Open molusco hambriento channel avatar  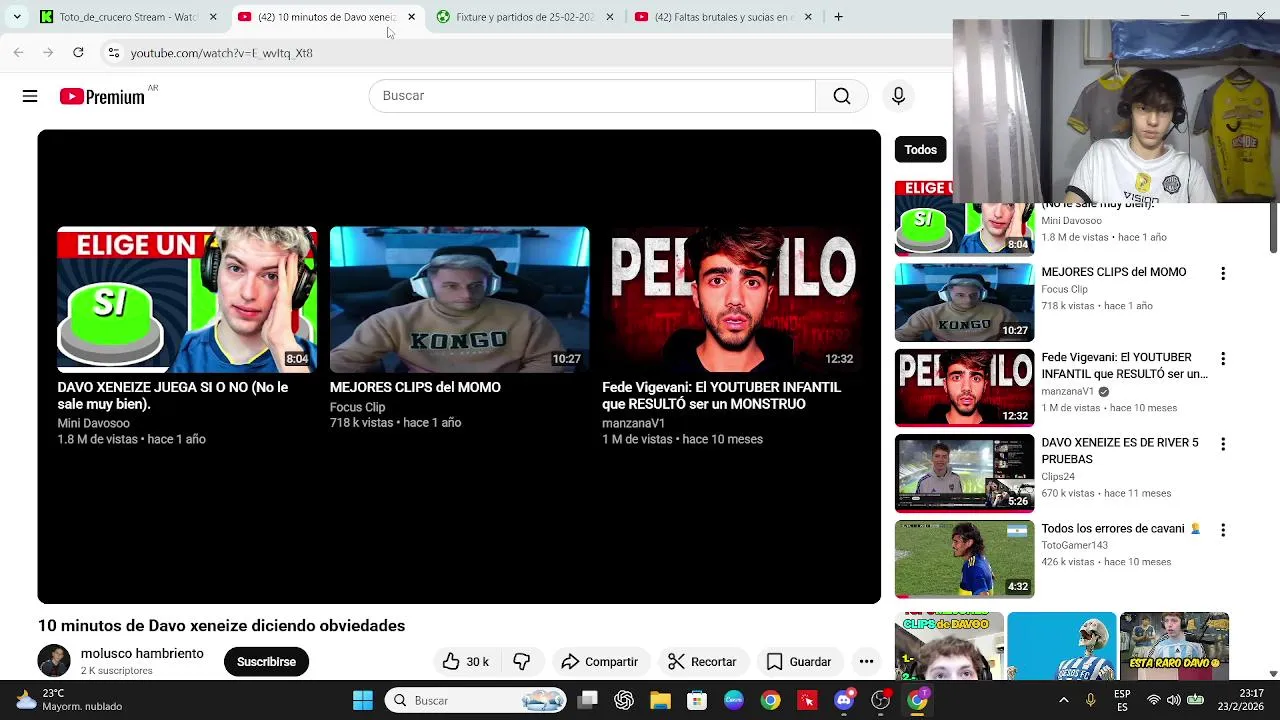(x=54, y=661)
